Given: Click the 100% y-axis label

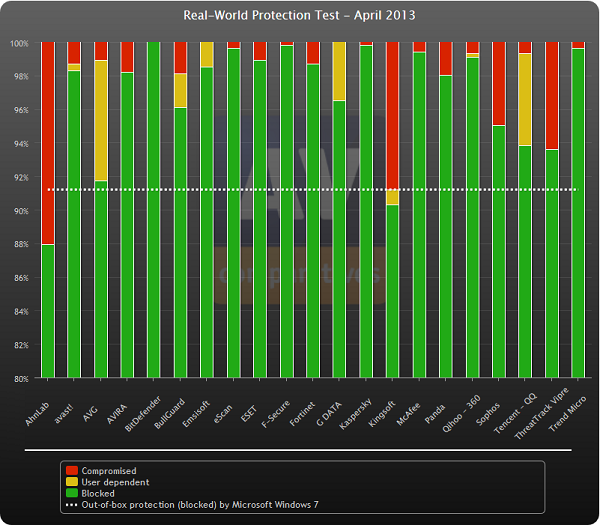Looking at the screenshot, I should pos(20,43).
